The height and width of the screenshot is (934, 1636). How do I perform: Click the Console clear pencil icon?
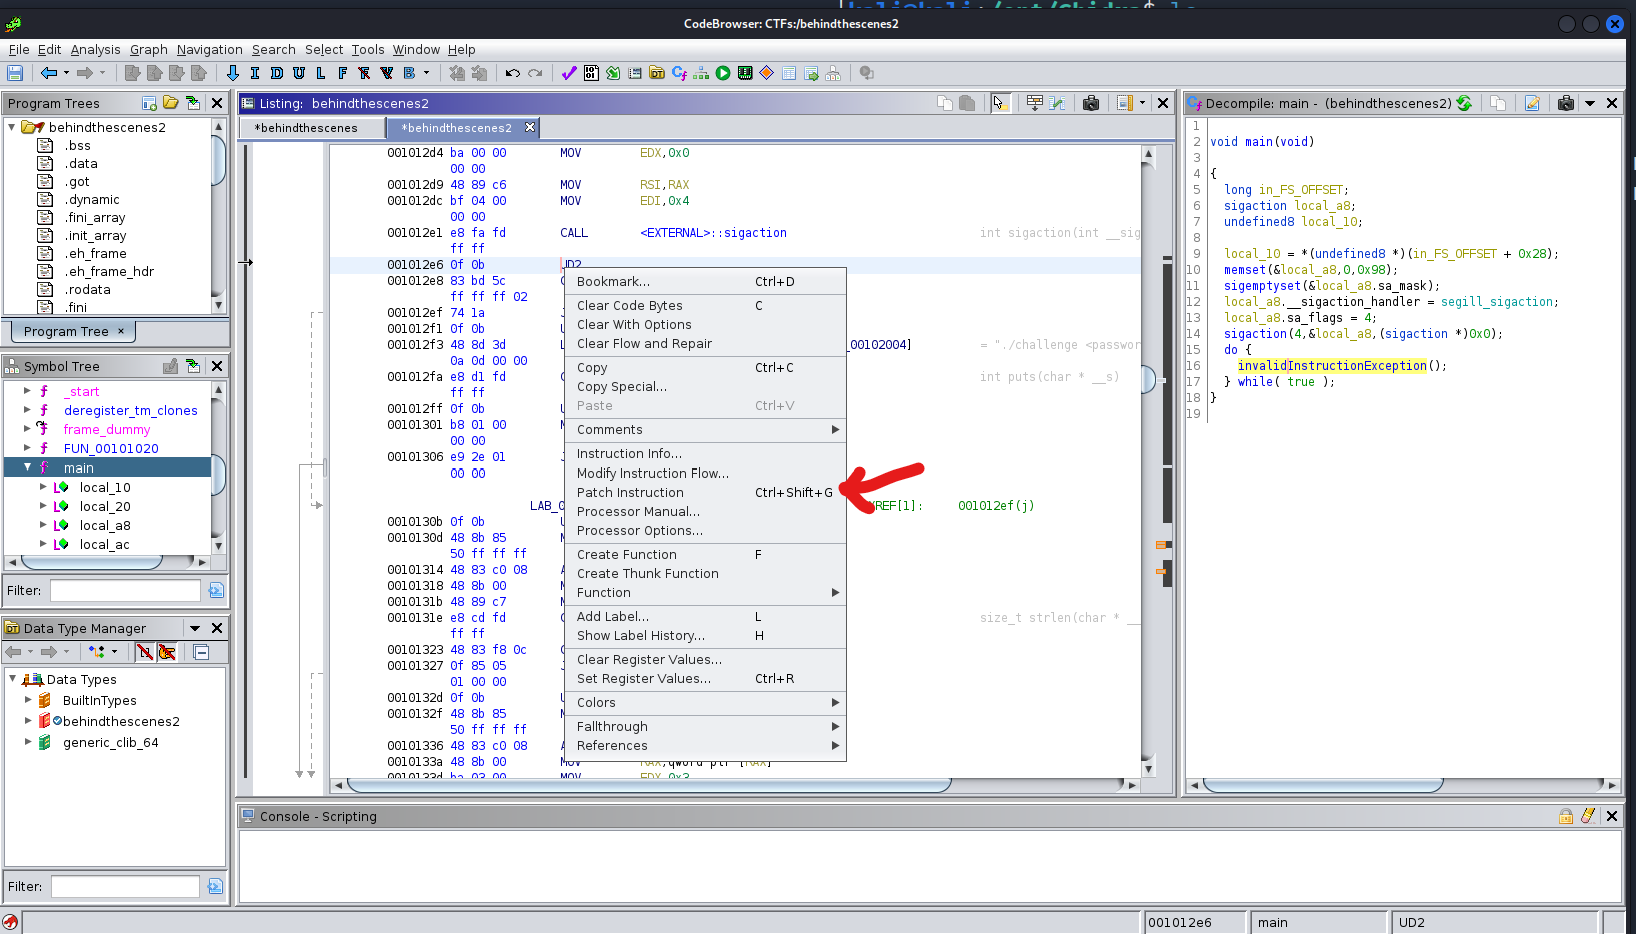1588,816
